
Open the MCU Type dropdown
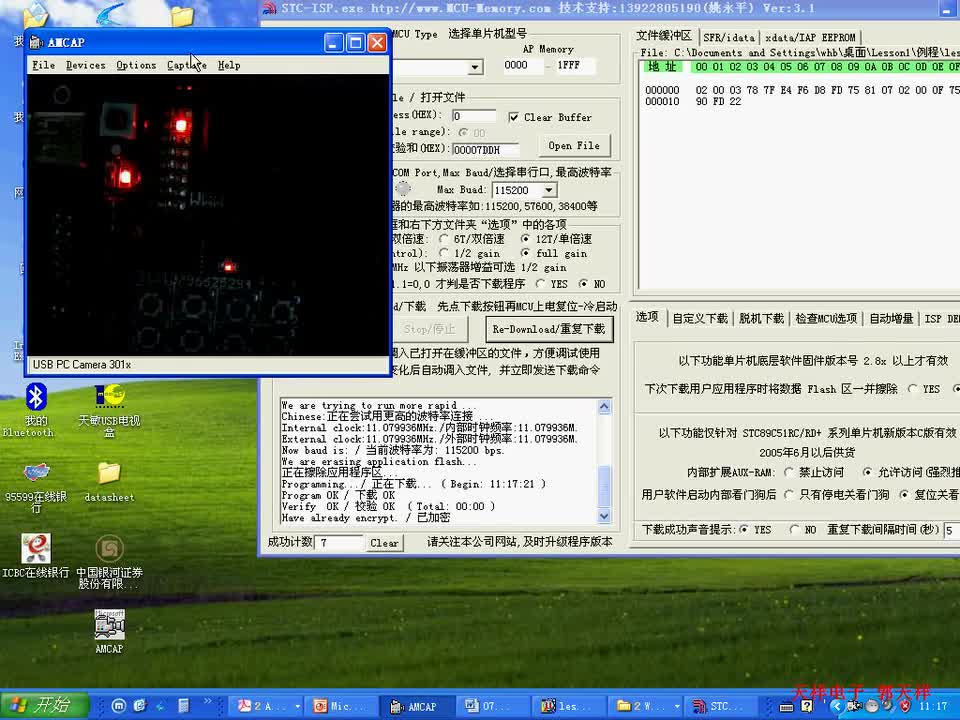coord(475,67)
